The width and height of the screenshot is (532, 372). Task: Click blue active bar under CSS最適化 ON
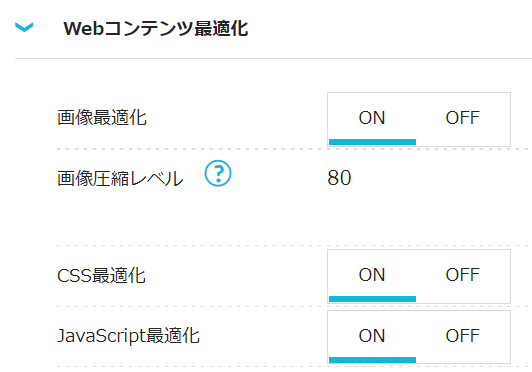point(373,299)
